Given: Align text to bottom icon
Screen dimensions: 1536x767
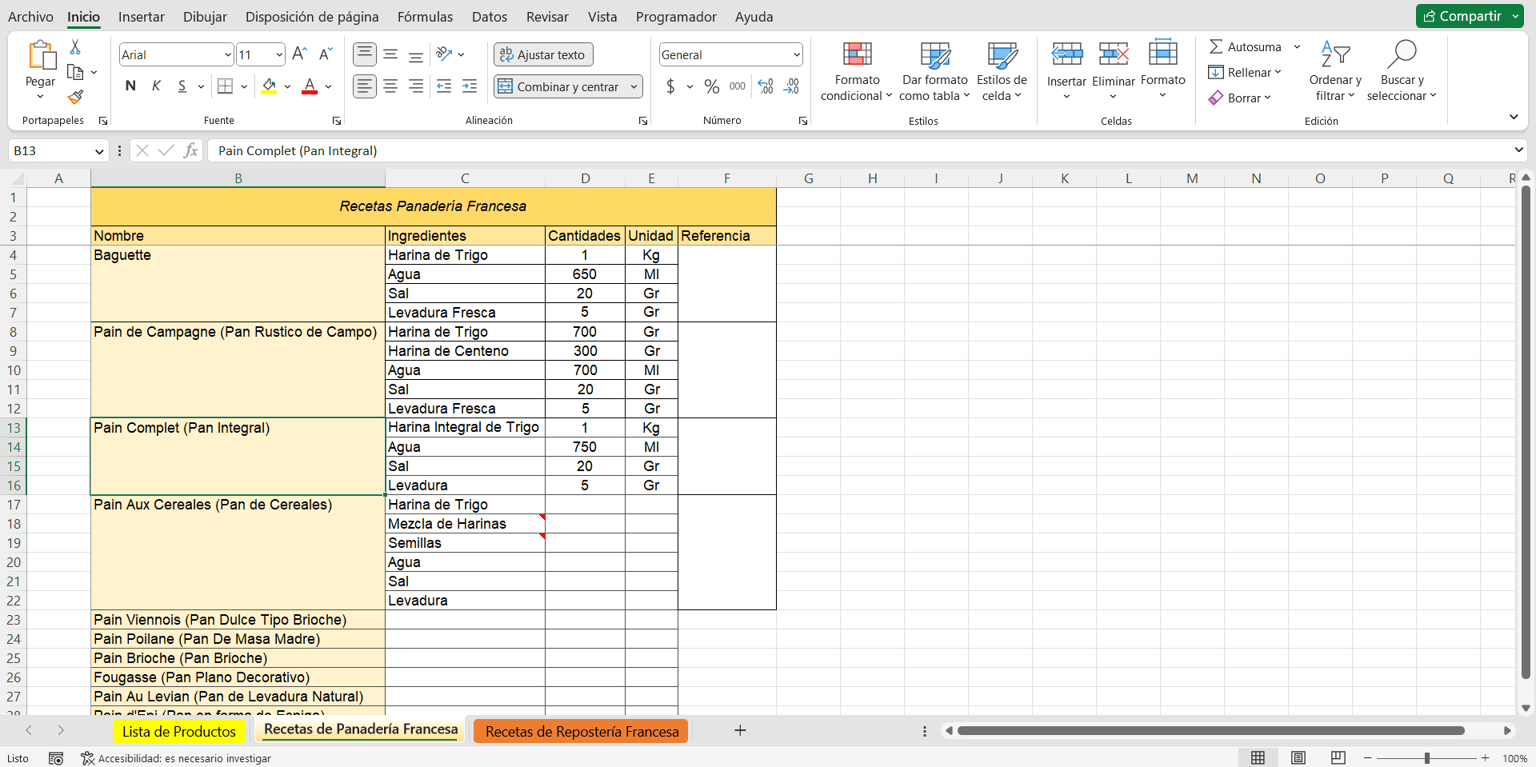Looking at the screenshot, I should [x=416, y=54].
